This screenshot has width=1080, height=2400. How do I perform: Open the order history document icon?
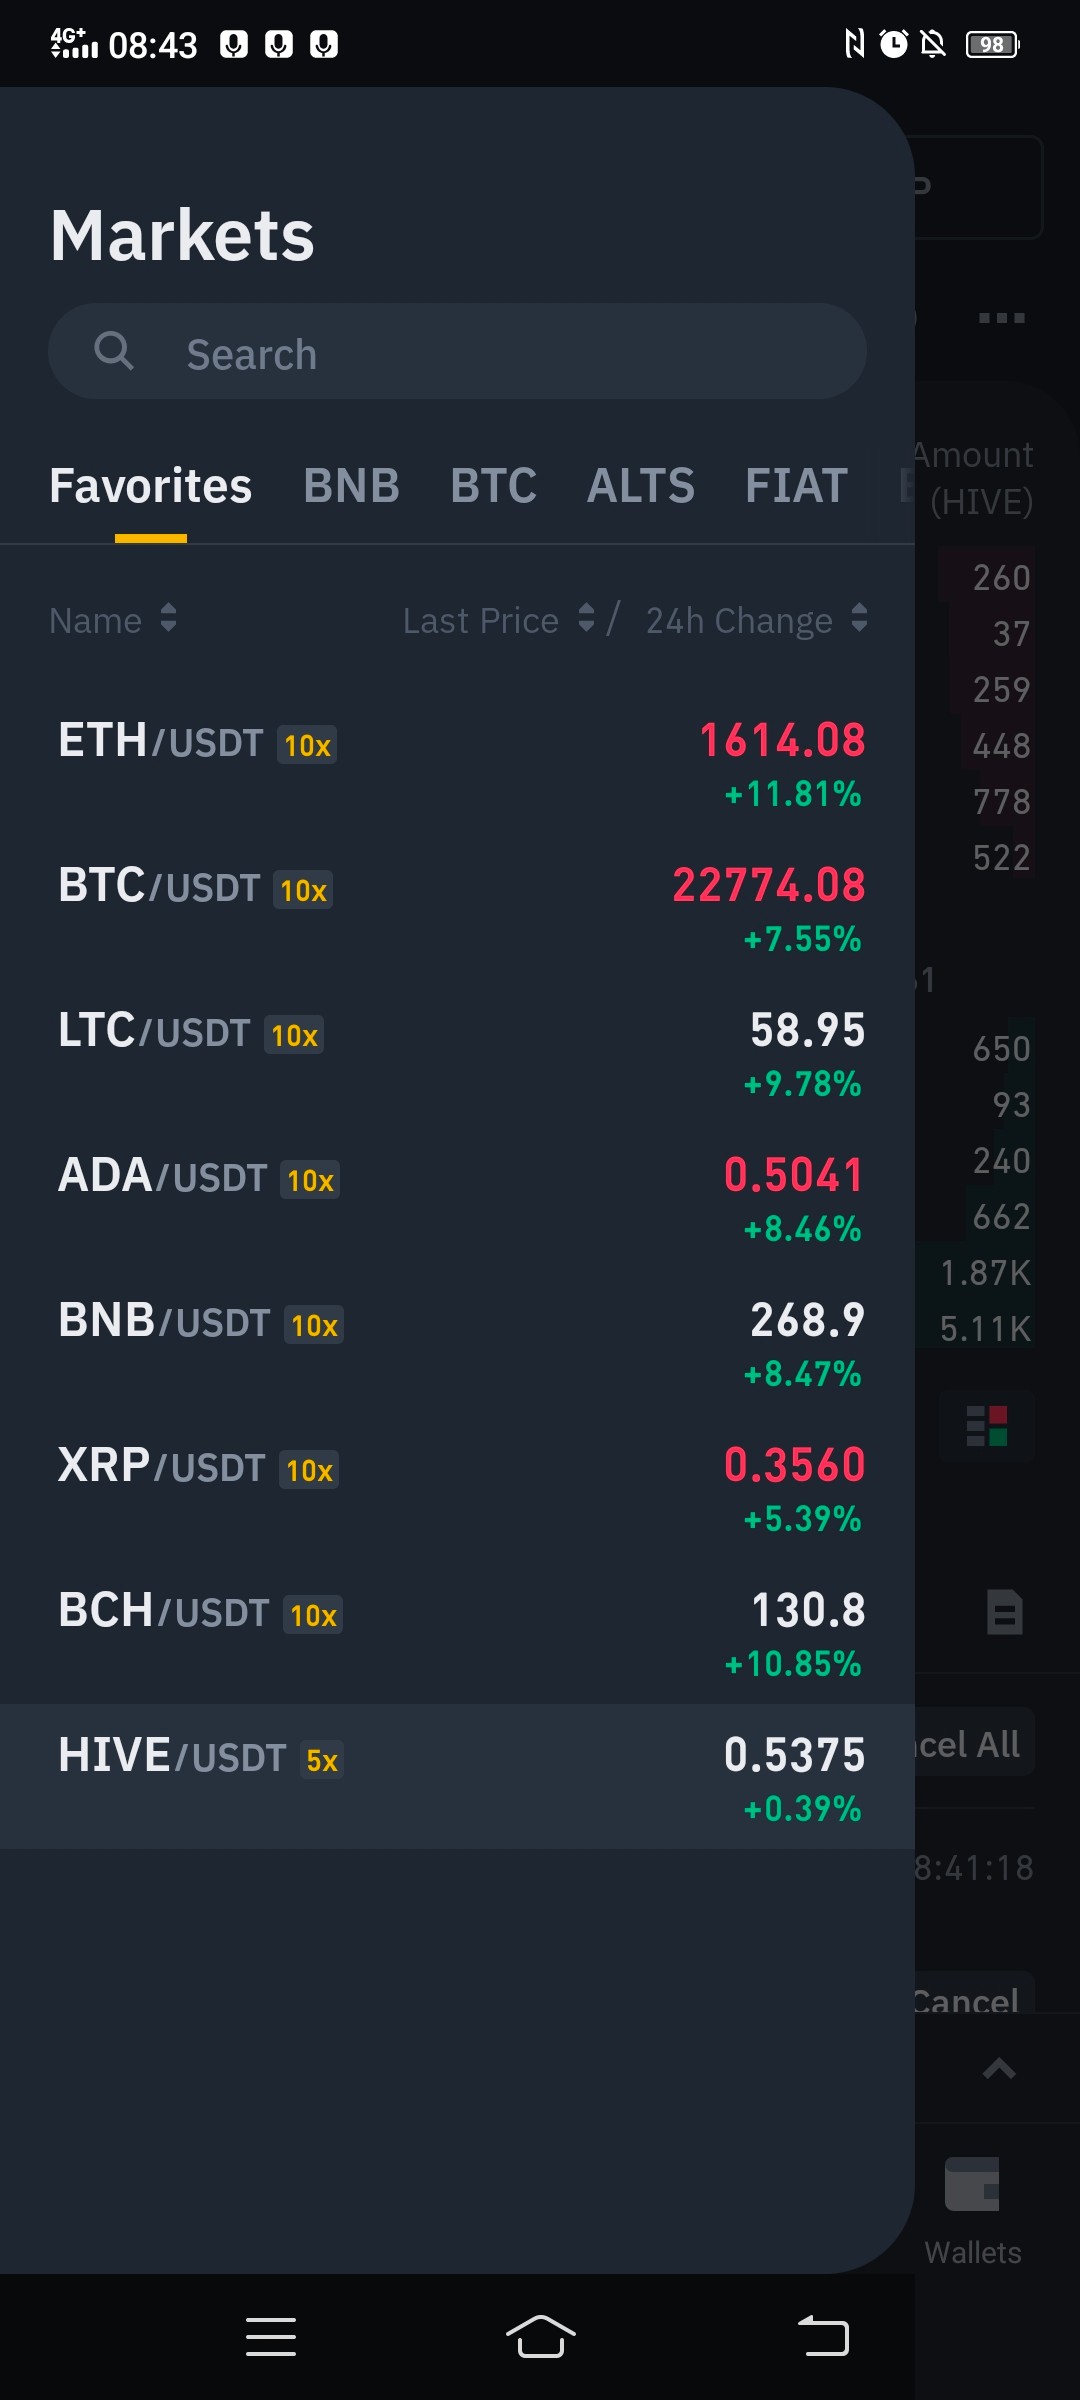click(1004, 1611)
